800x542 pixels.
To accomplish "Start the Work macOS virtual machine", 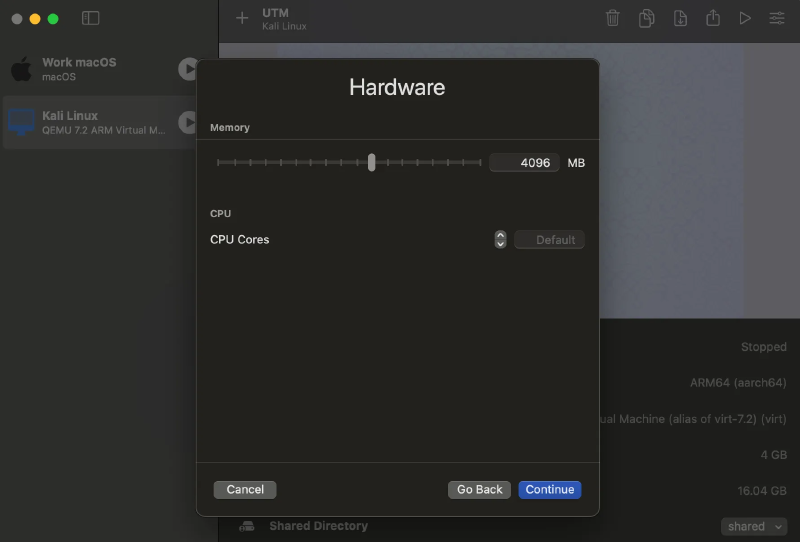I will 187,69.
